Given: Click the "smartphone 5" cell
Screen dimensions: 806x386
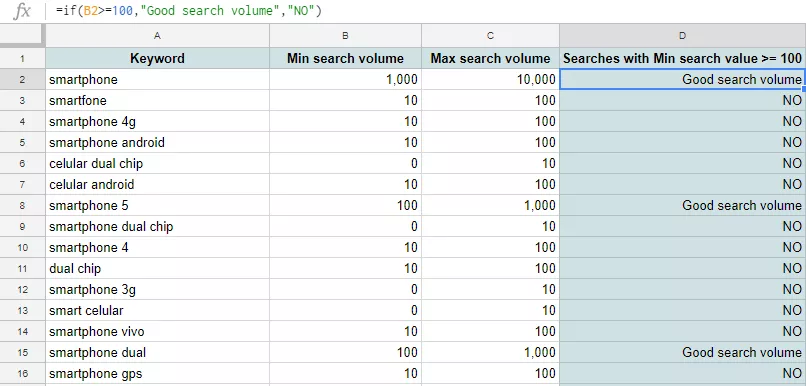Looking at the screenshot, I should [x=157, y=206].
